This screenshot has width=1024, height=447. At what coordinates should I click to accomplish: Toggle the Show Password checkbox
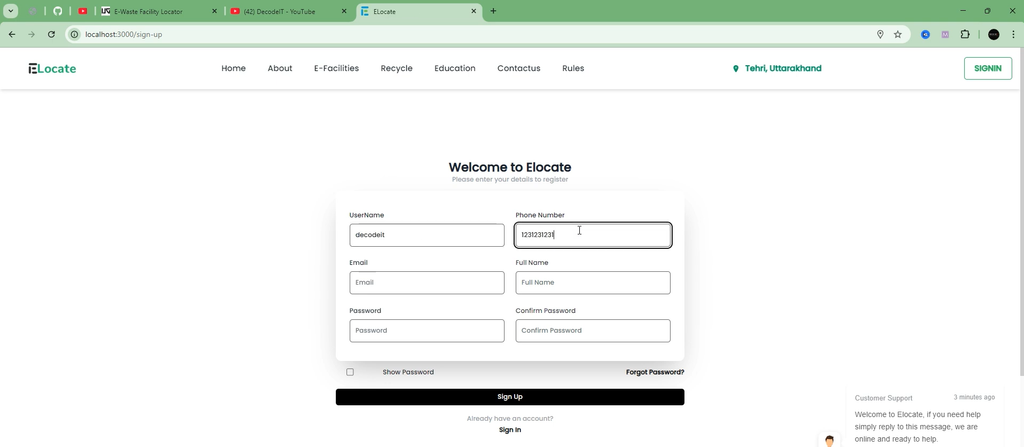(350, 372)
